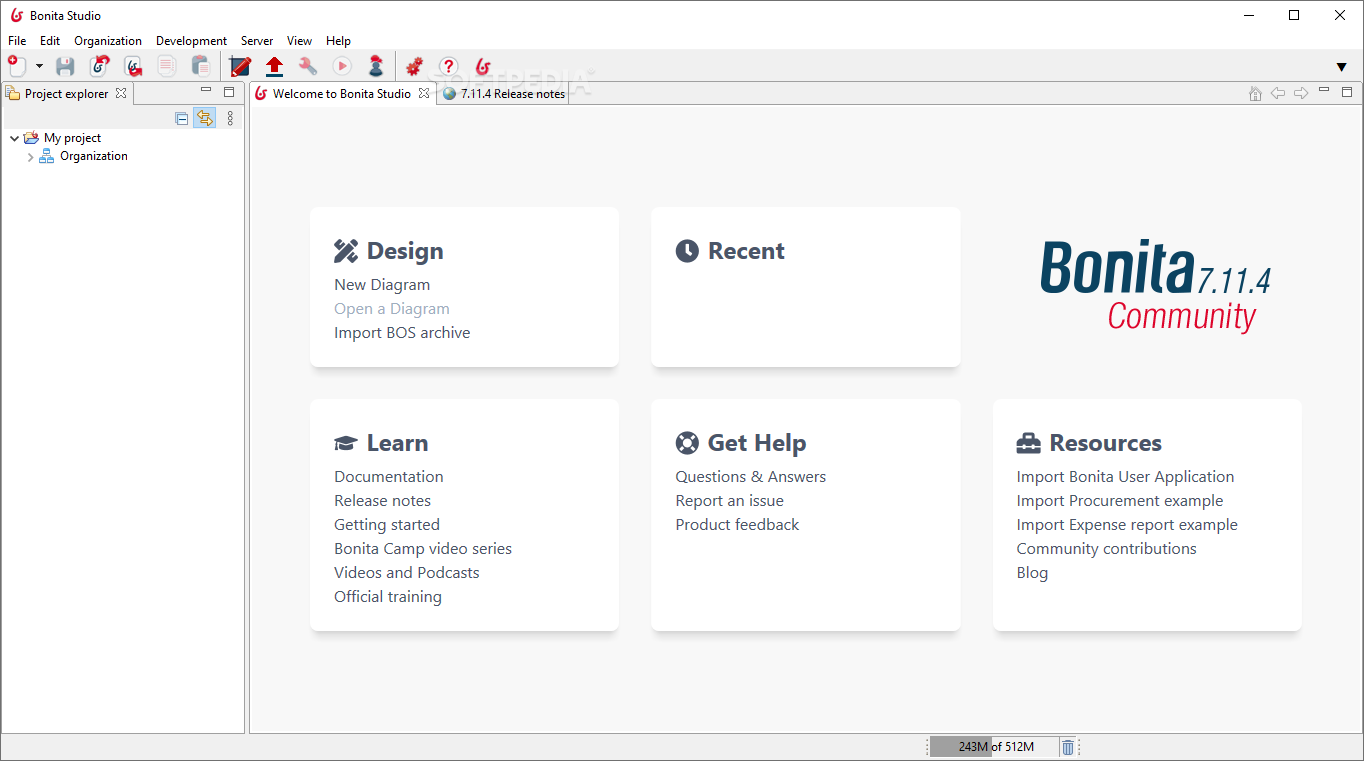Image resolution: width=1364 pixels, height=761 pixels.
Task: Click the Help question mark icon
Action: coord(448,66)
